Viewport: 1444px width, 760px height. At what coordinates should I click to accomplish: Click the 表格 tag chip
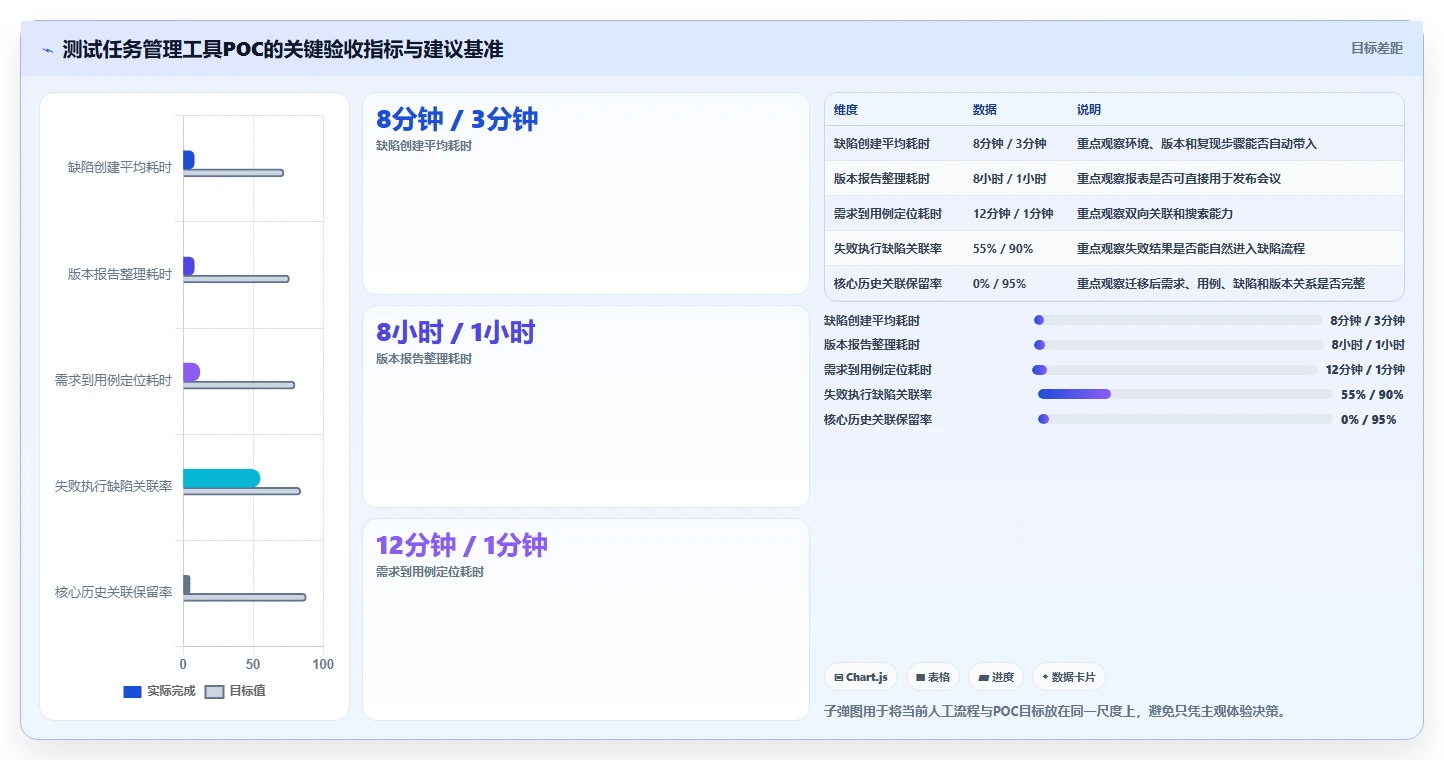point(933,677)
